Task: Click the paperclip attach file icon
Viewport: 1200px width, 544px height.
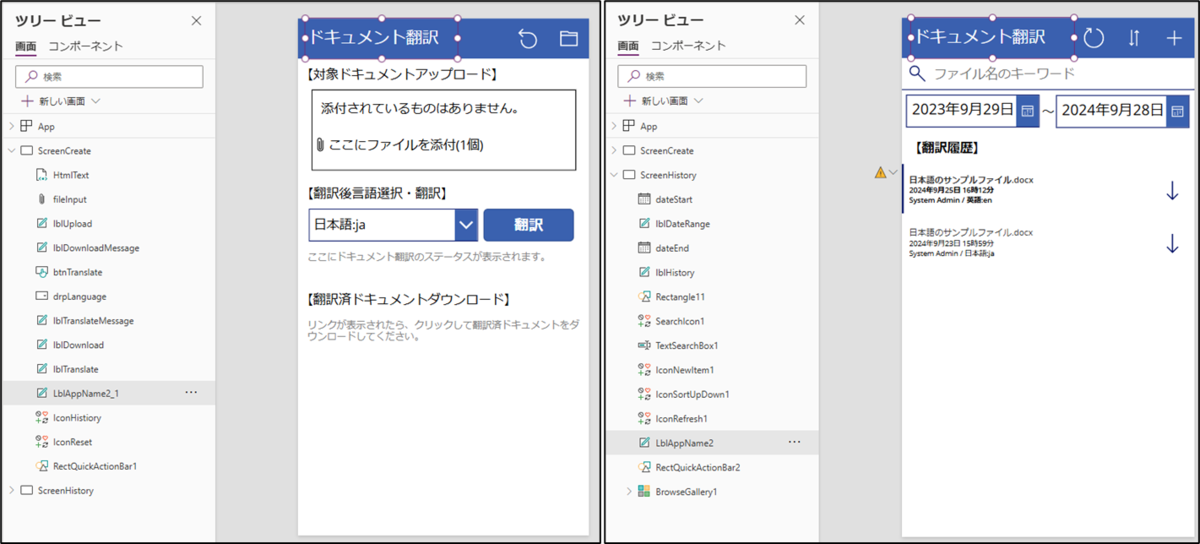Action: pos(320,145)
